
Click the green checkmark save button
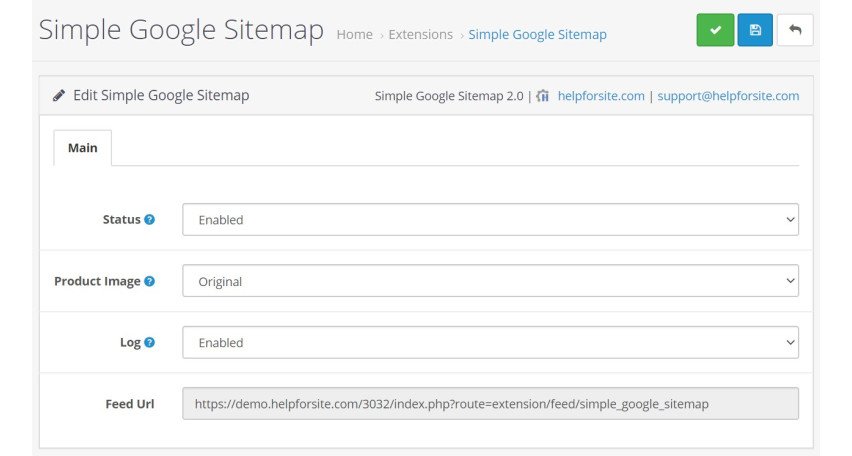[x=715, y=30]
